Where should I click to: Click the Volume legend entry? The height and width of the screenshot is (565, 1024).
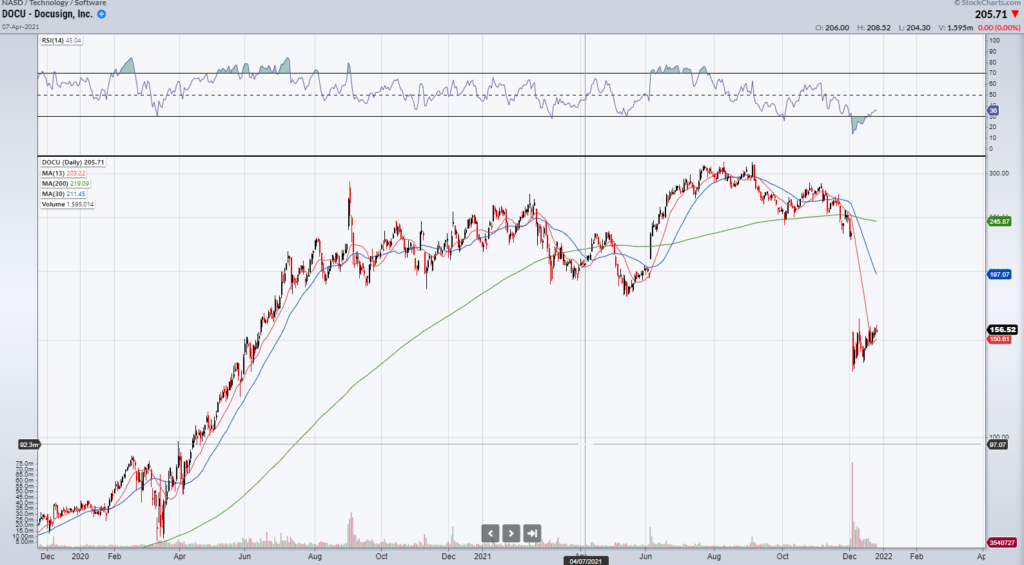click(67, 204)
